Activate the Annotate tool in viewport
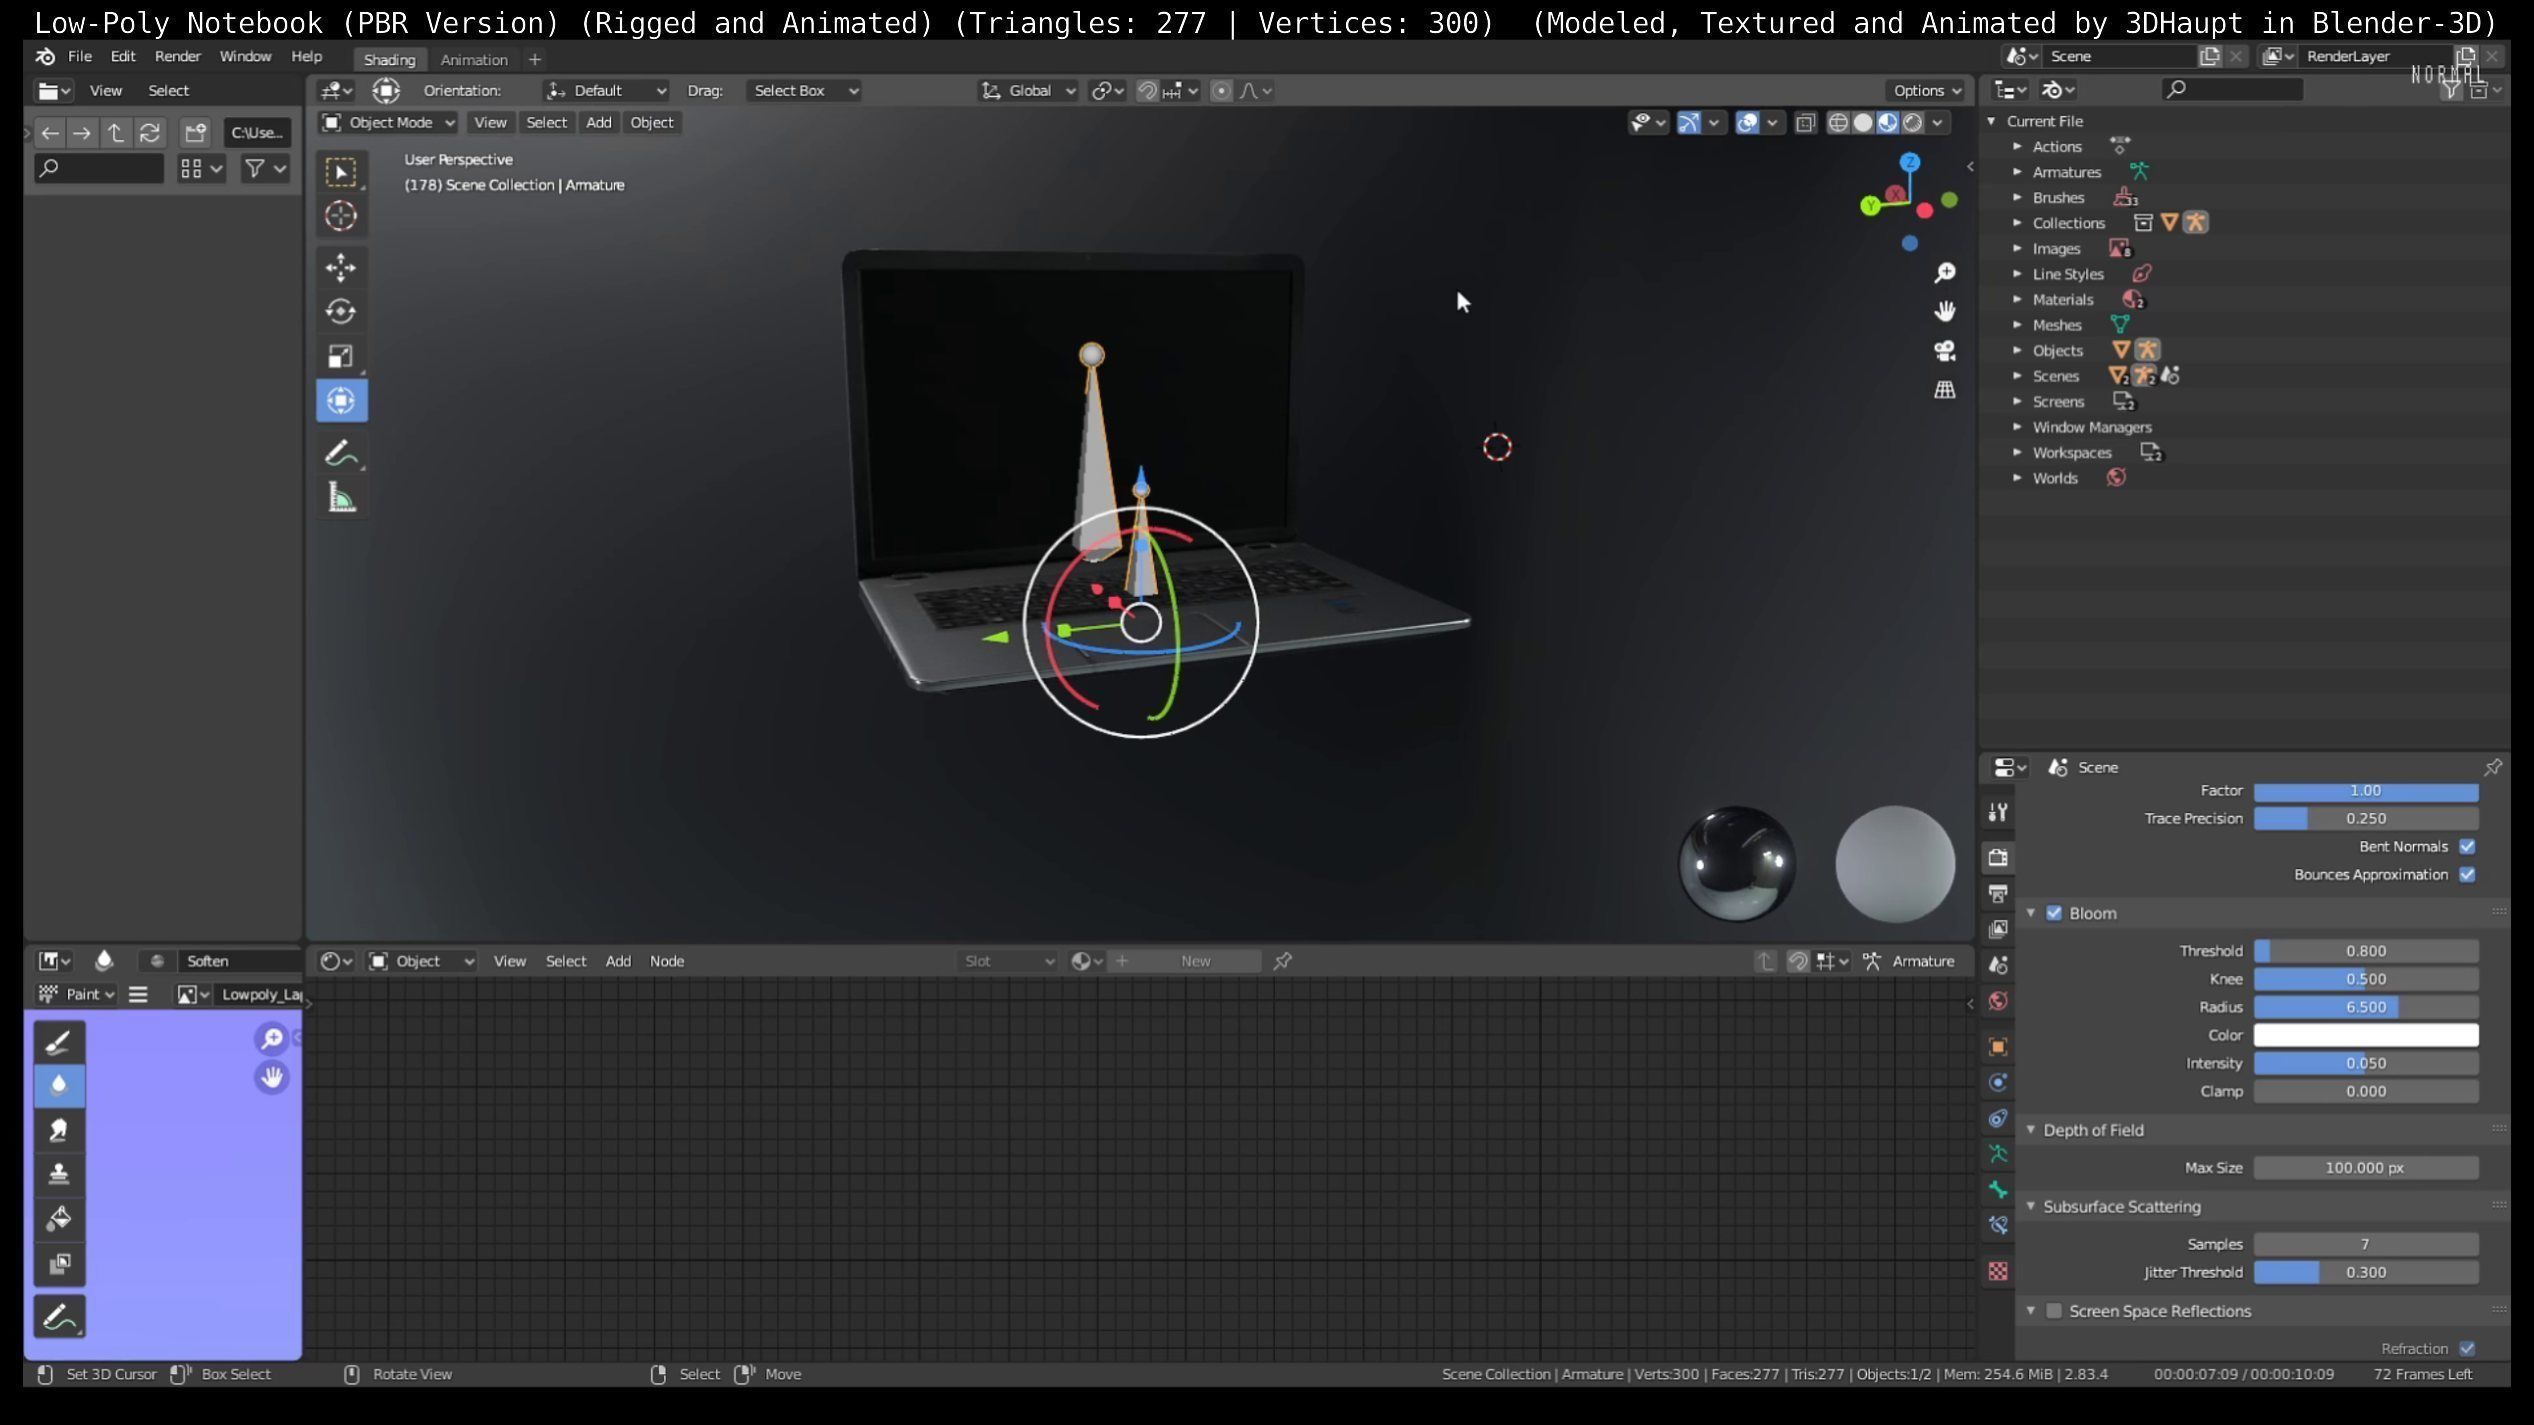The height and width of the screenshot is (1425, 2534). pos(341,453)
